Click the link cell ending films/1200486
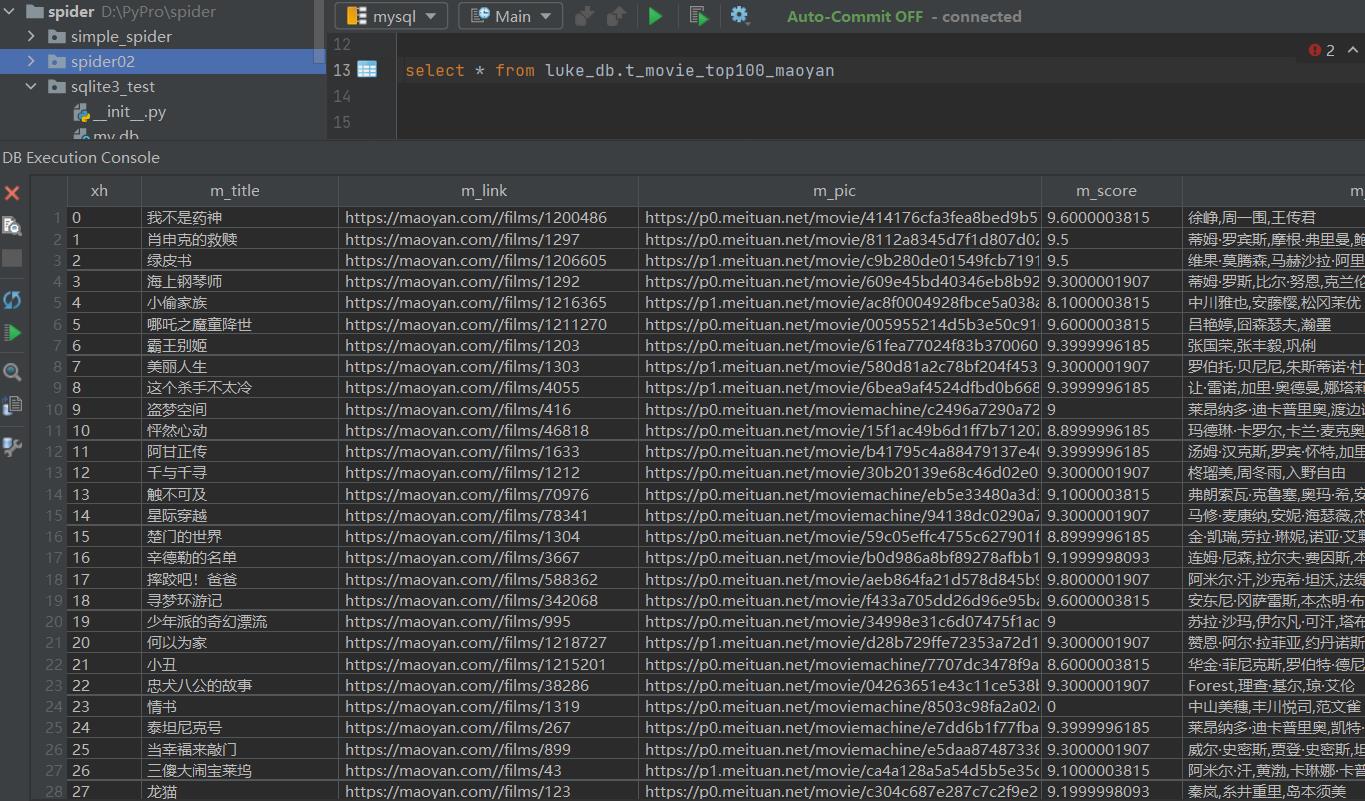Screen dimensions: 1365x801 click(x=488, y=217)
